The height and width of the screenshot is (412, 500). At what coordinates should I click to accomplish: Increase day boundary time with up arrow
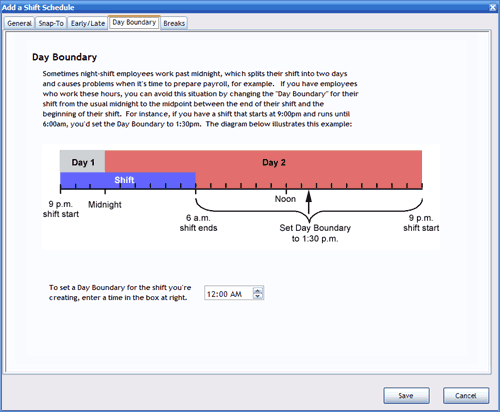point(258,290)
